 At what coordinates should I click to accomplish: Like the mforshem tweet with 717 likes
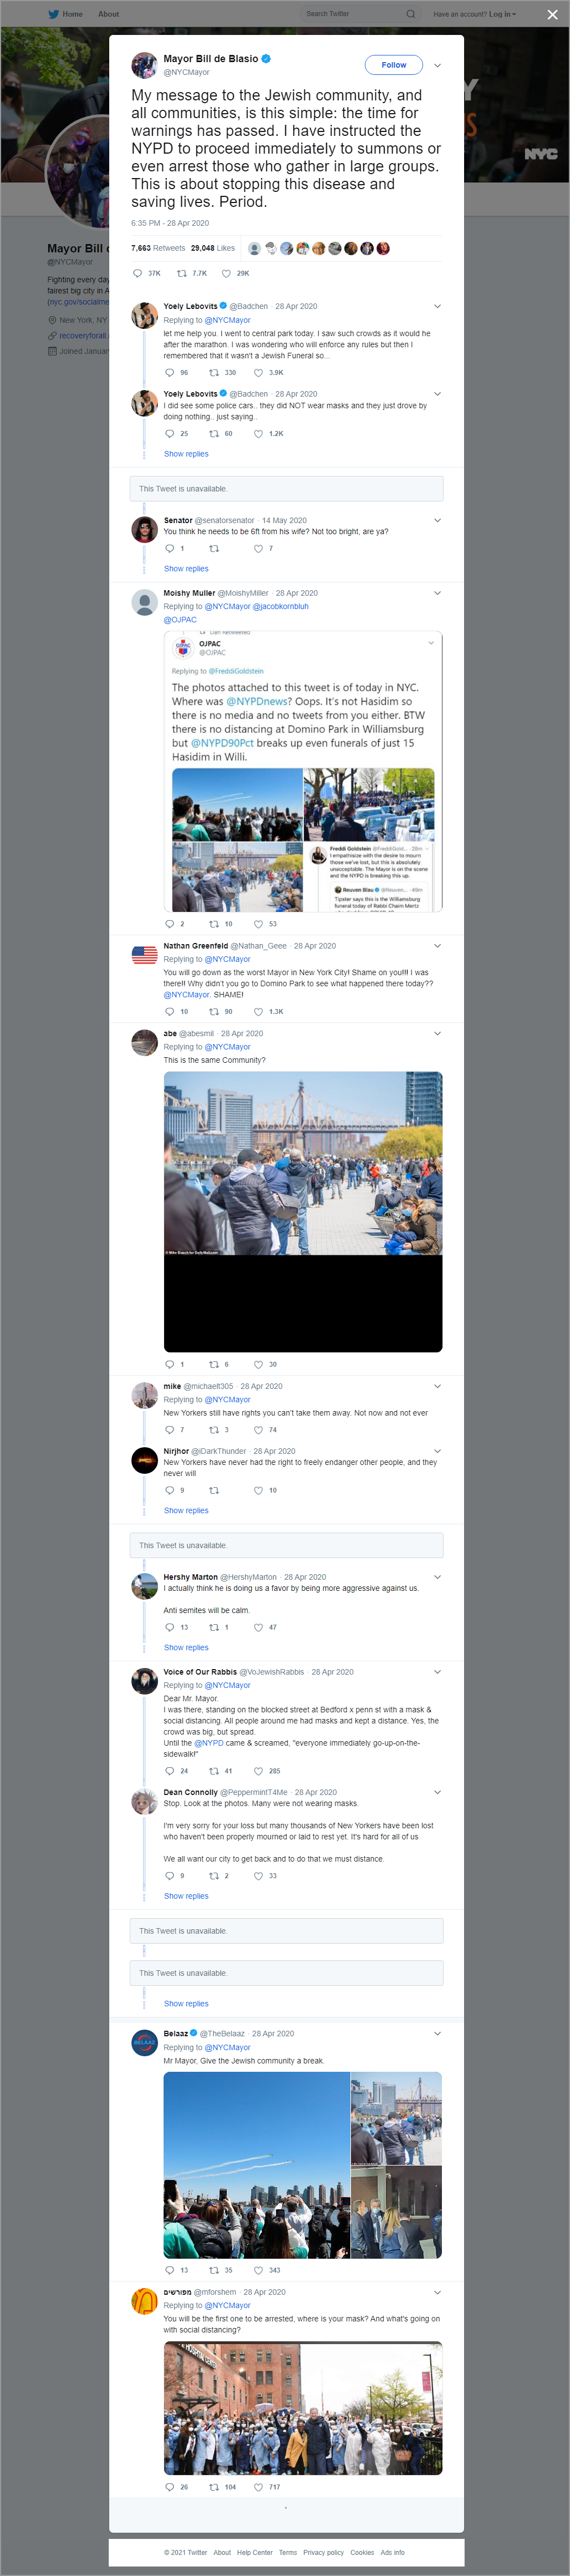point(259,2487)
